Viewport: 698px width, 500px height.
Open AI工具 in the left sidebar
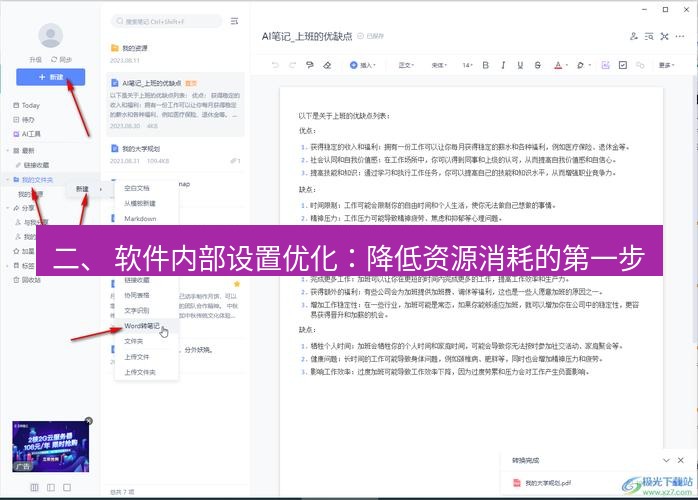tap(27, 134)
